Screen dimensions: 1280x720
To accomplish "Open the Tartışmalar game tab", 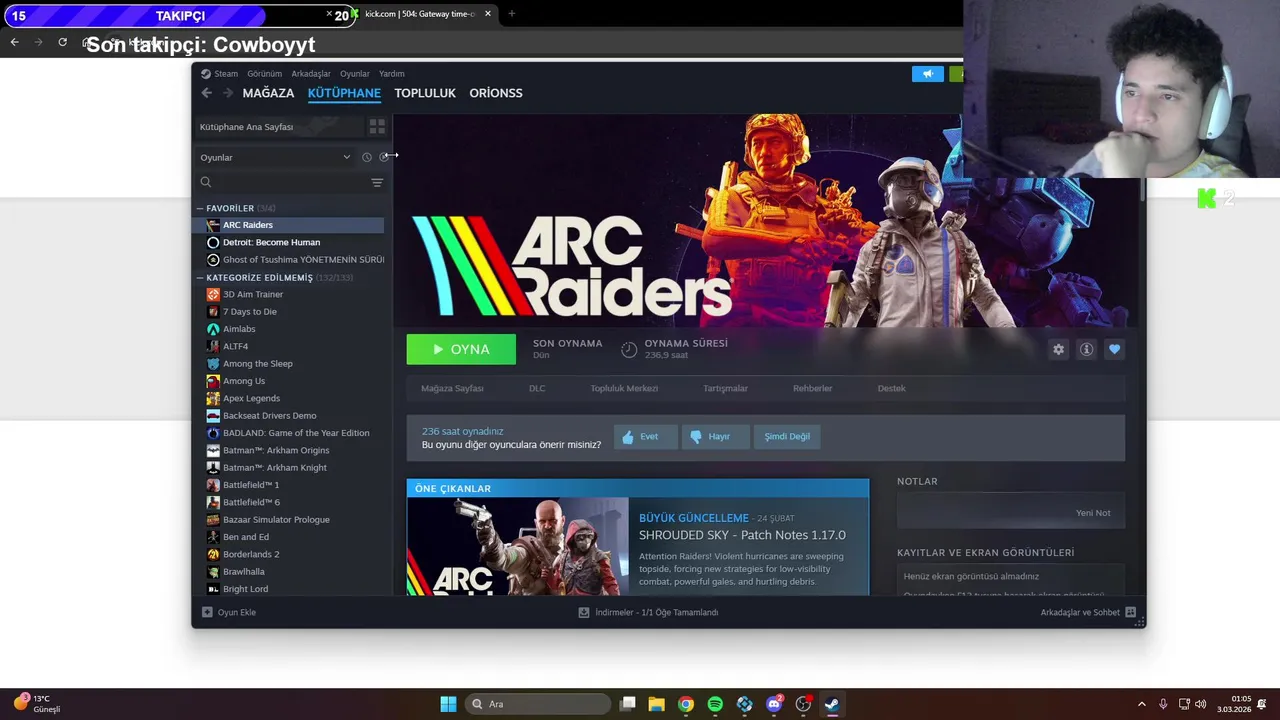I will (x=725, y=388).
